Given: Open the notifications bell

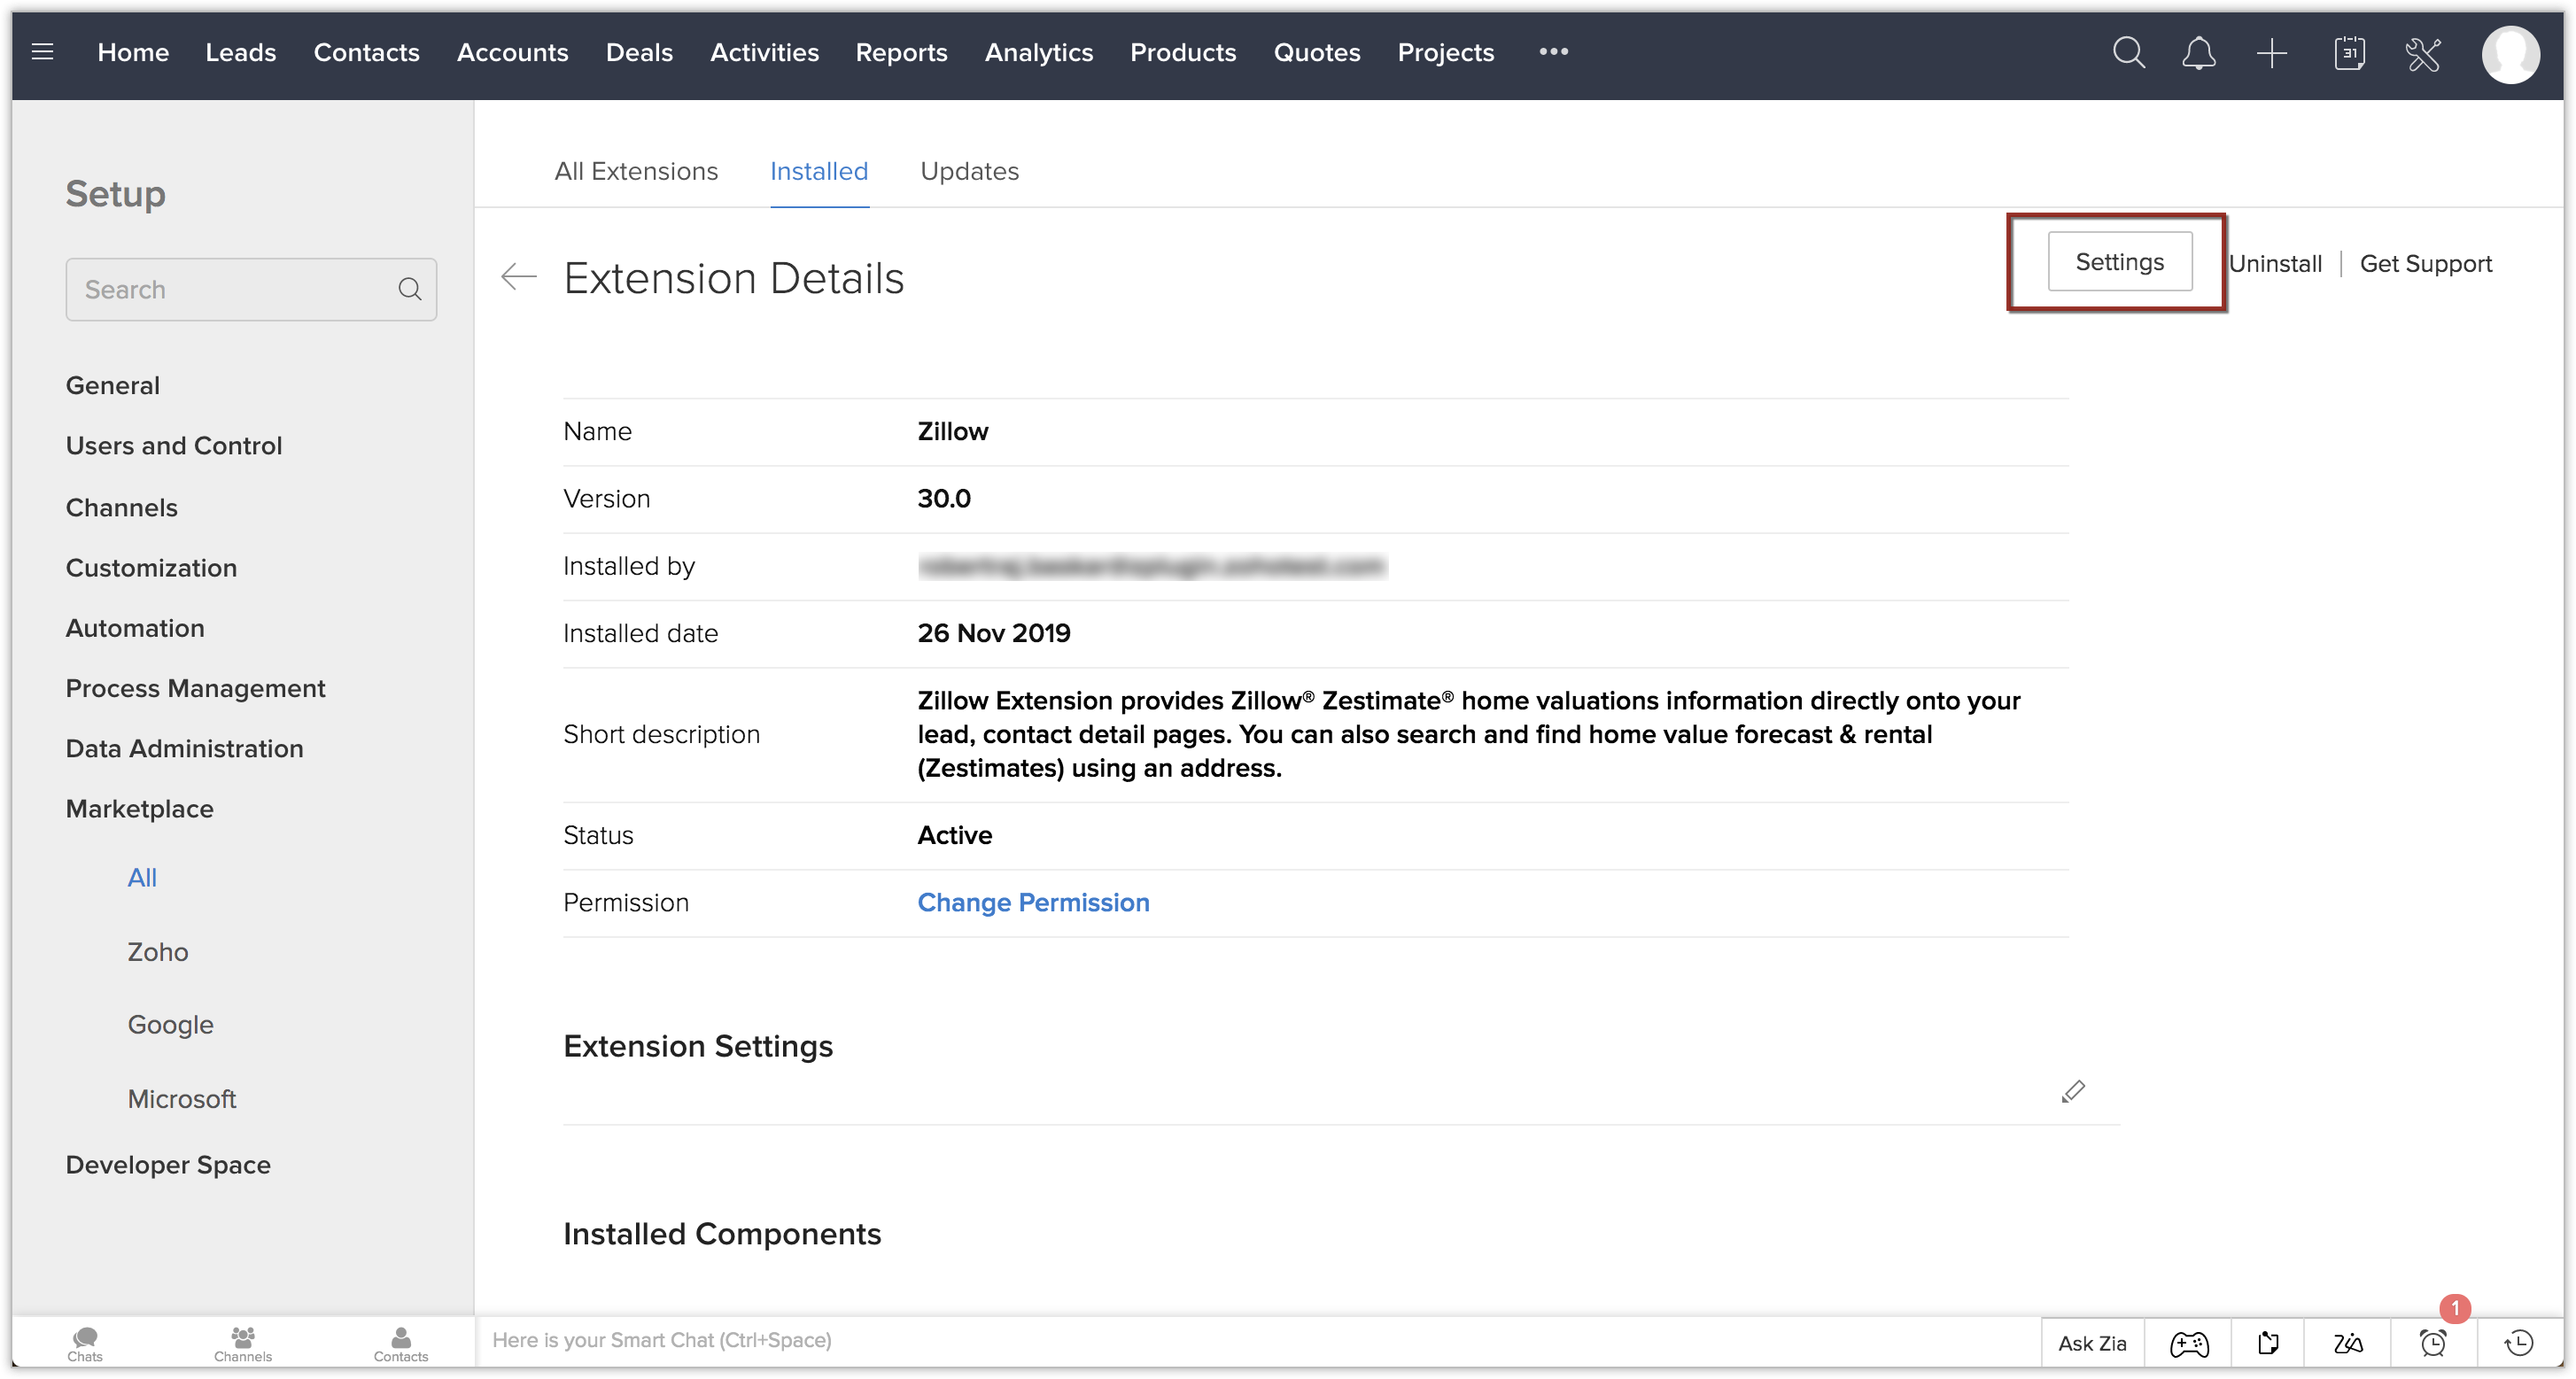Looking at the screenshot, I should 2198,52.
